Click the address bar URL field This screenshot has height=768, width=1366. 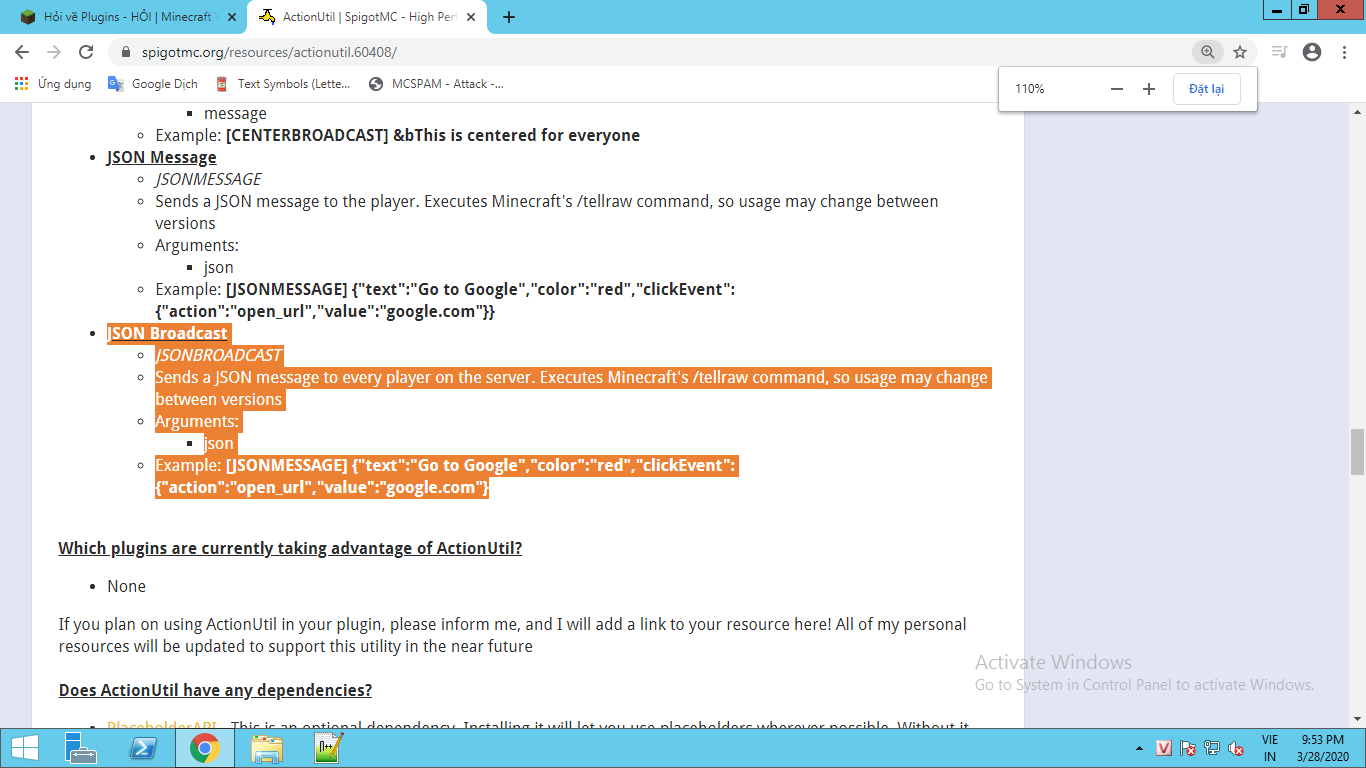pos(650,52)
